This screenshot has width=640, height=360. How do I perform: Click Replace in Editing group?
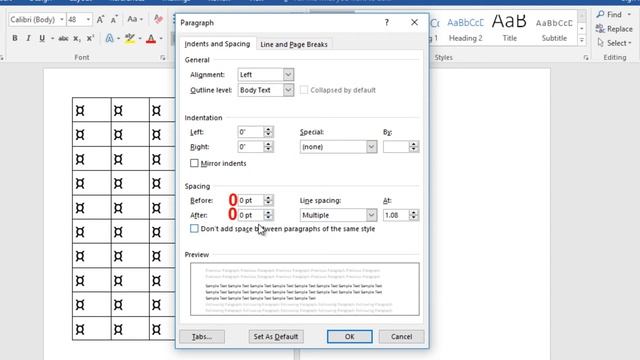613,29
